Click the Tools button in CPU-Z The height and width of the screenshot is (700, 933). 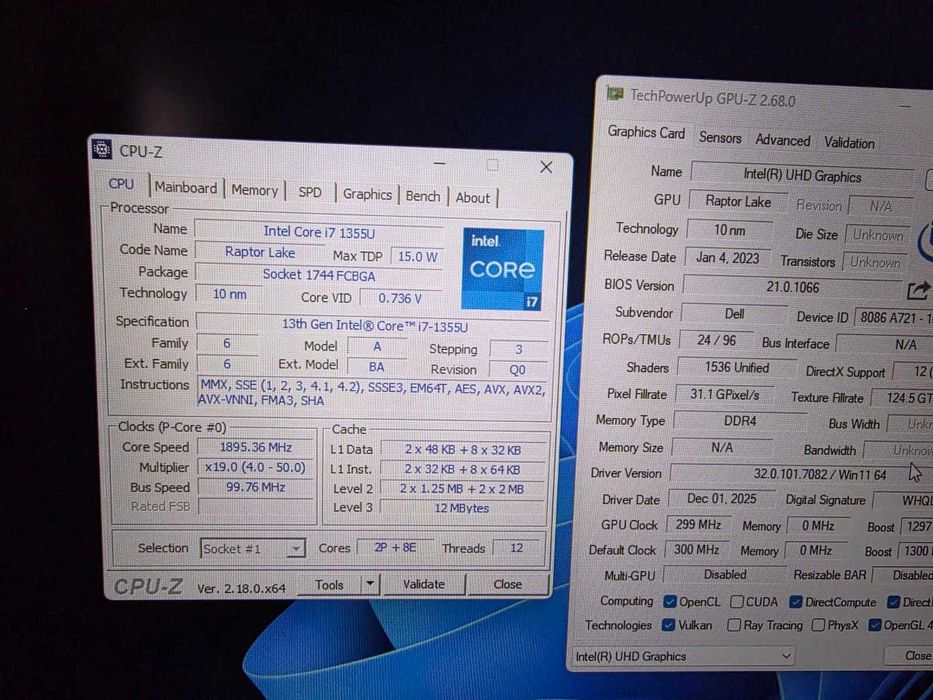pos(329,585)
